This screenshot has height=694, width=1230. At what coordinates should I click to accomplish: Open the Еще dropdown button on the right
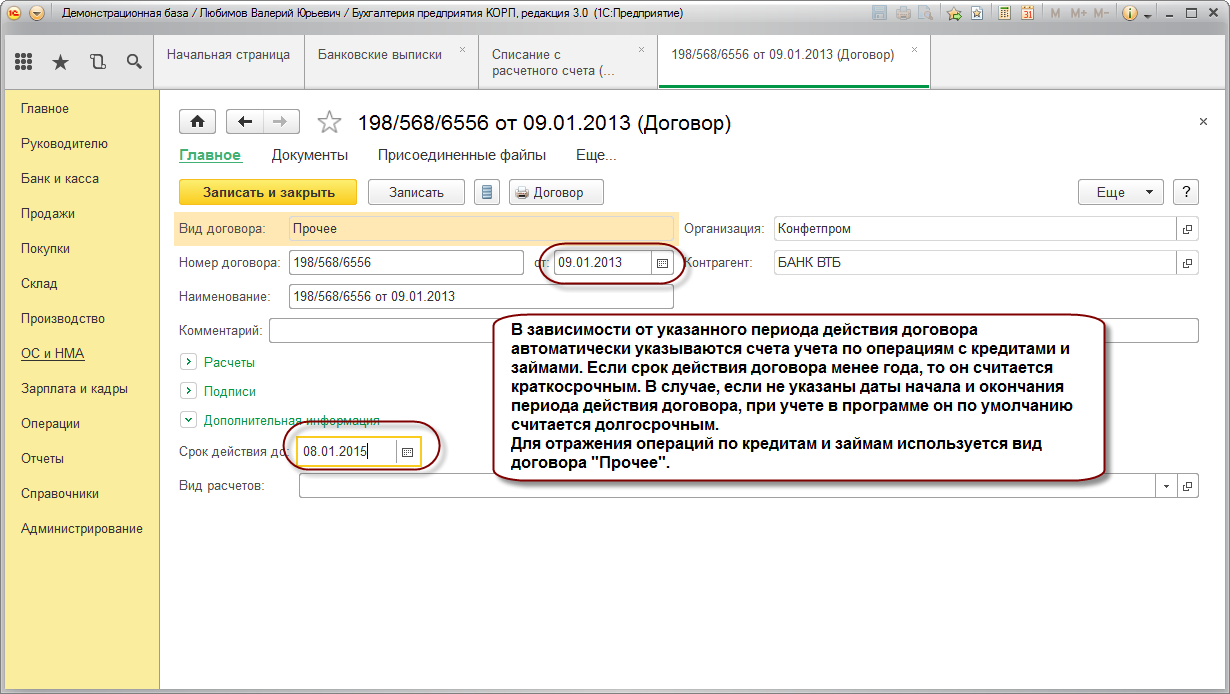click(1120, 192)
